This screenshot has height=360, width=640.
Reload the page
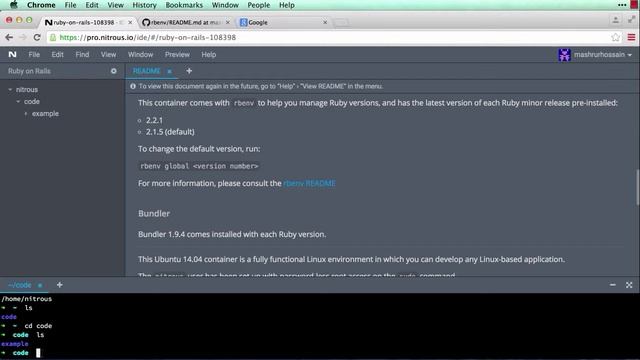coord(37,38)
